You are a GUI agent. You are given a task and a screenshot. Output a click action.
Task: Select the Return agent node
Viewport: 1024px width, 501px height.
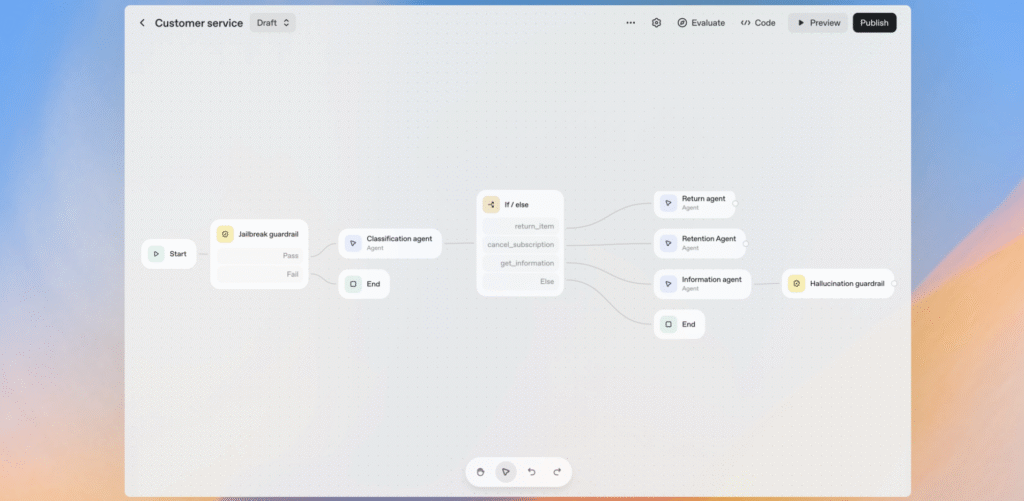click(x=695, y=203)
